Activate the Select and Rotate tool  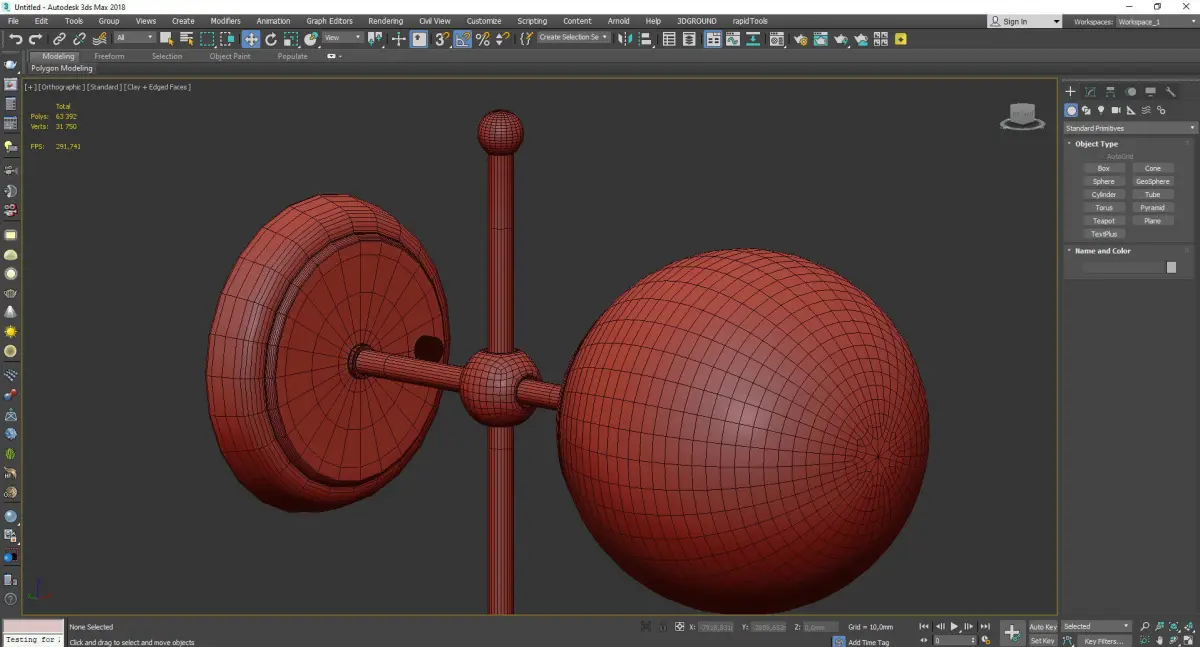[271, 38]
